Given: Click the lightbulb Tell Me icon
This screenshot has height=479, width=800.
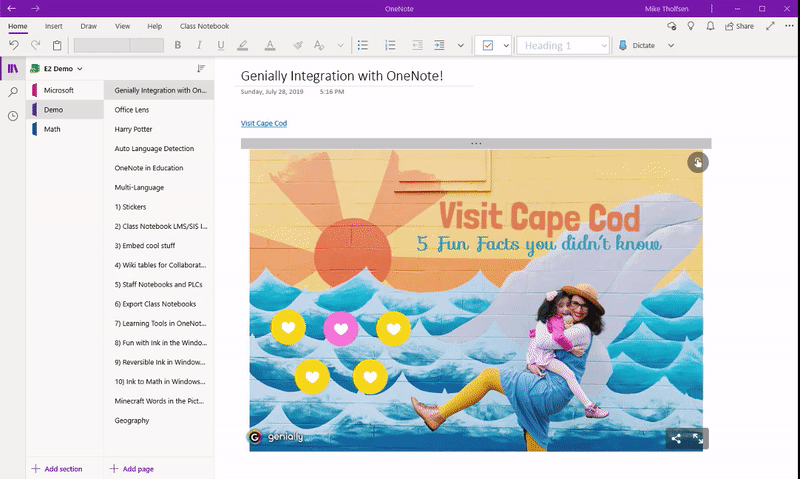Looking at the screenshot, I should [x=691, y=26].
